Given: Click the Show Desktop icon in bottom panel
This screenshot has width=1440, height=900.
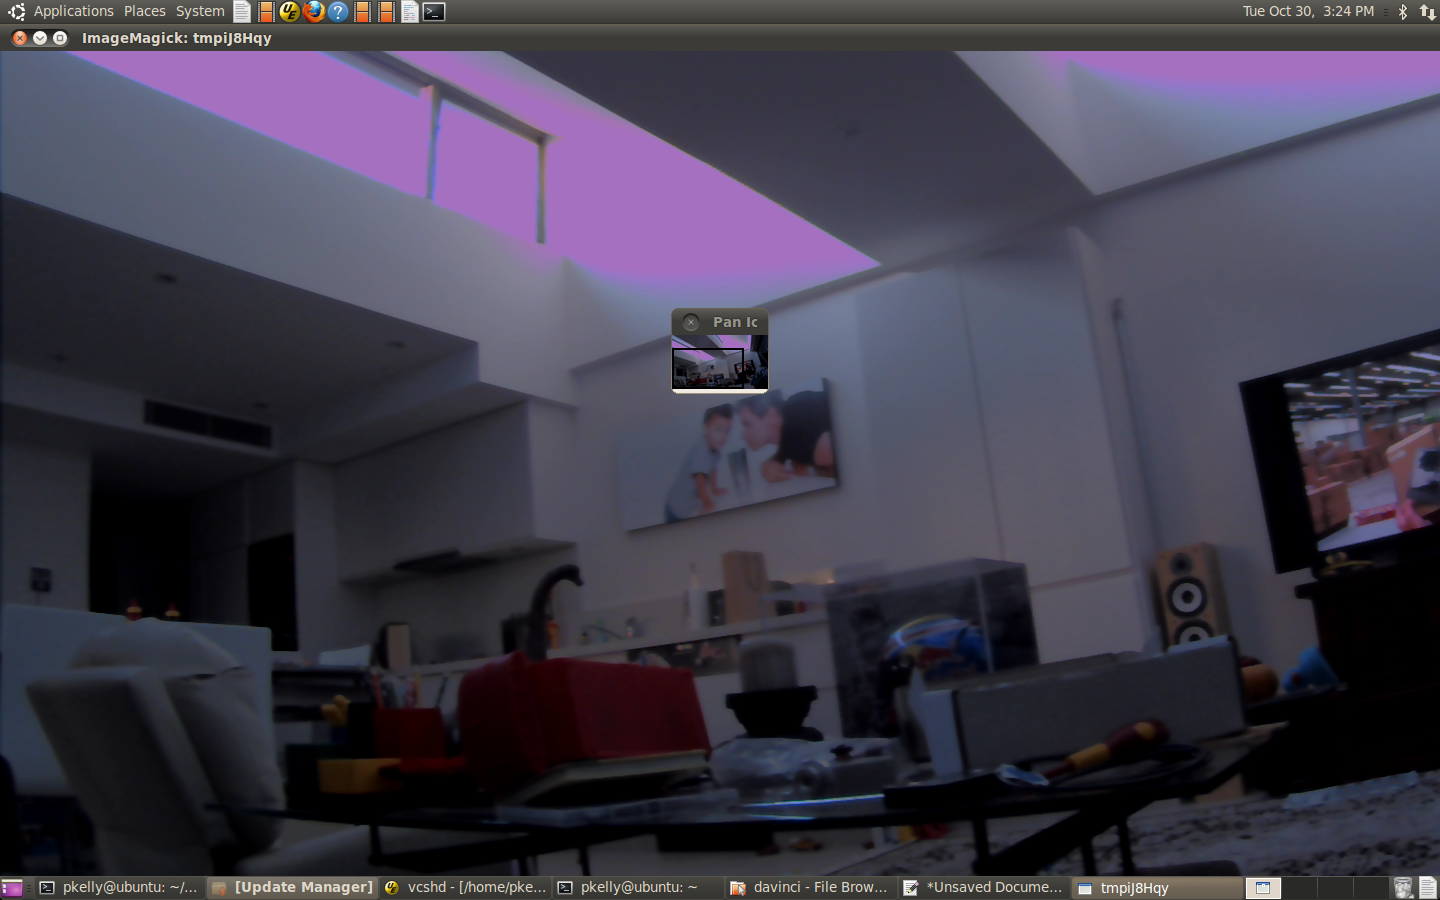Looking at the screenshot, I should click(x=12, y=888).
